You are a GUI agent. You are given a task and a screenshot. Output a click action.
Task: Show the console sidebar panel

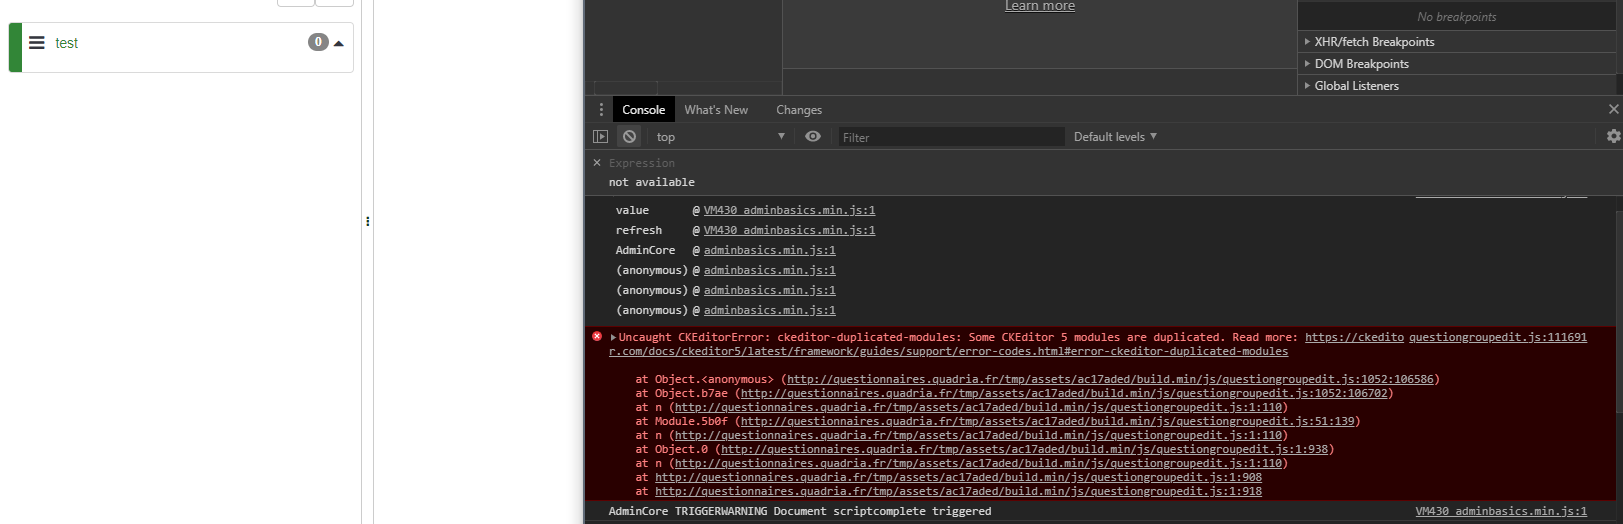coord(600,137)
